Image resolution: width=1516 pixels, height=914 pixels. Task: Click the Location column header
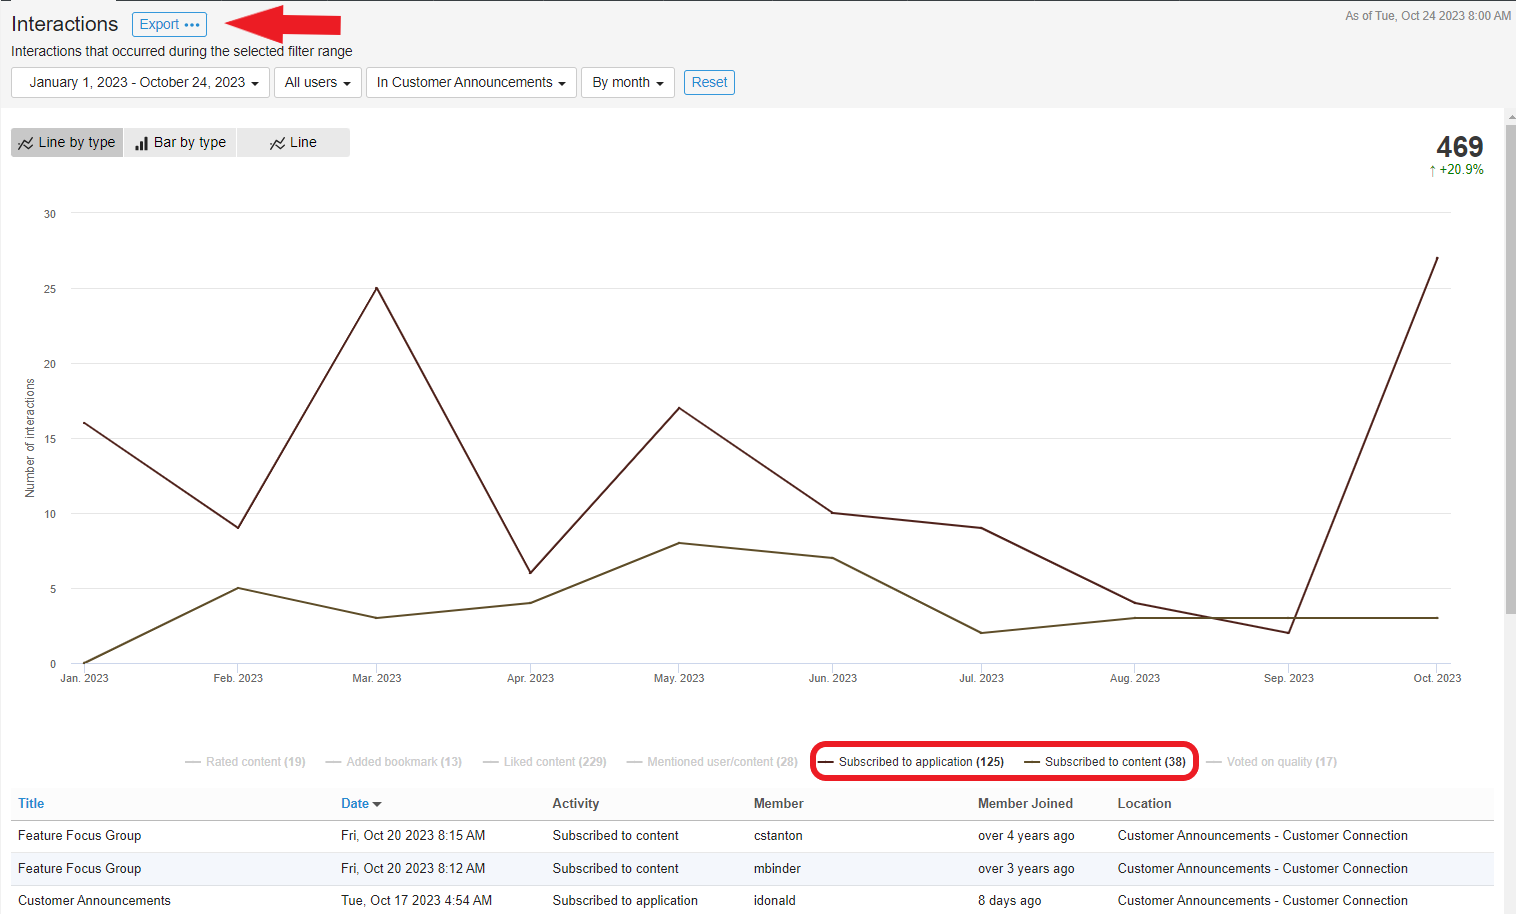pyautogui.click(x=1144, y=803)
